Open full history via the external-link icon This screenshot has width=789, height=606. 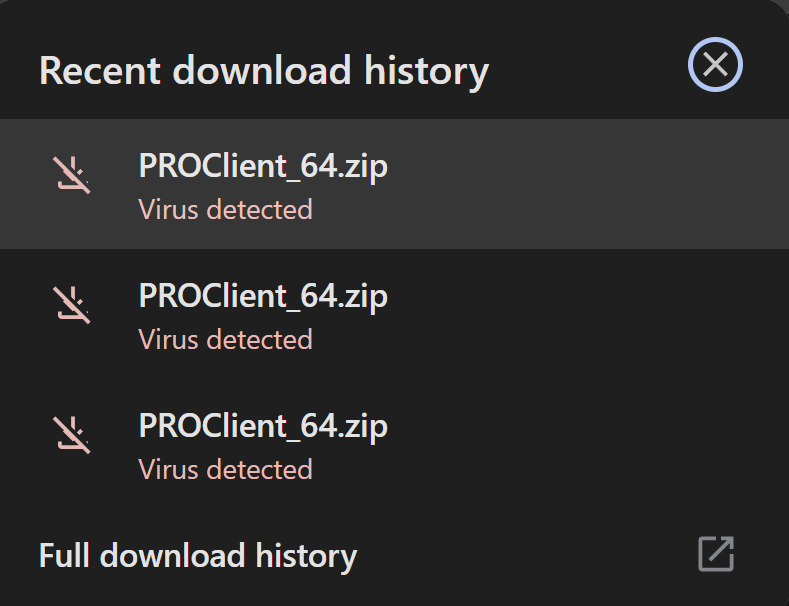tap(716, 555)
